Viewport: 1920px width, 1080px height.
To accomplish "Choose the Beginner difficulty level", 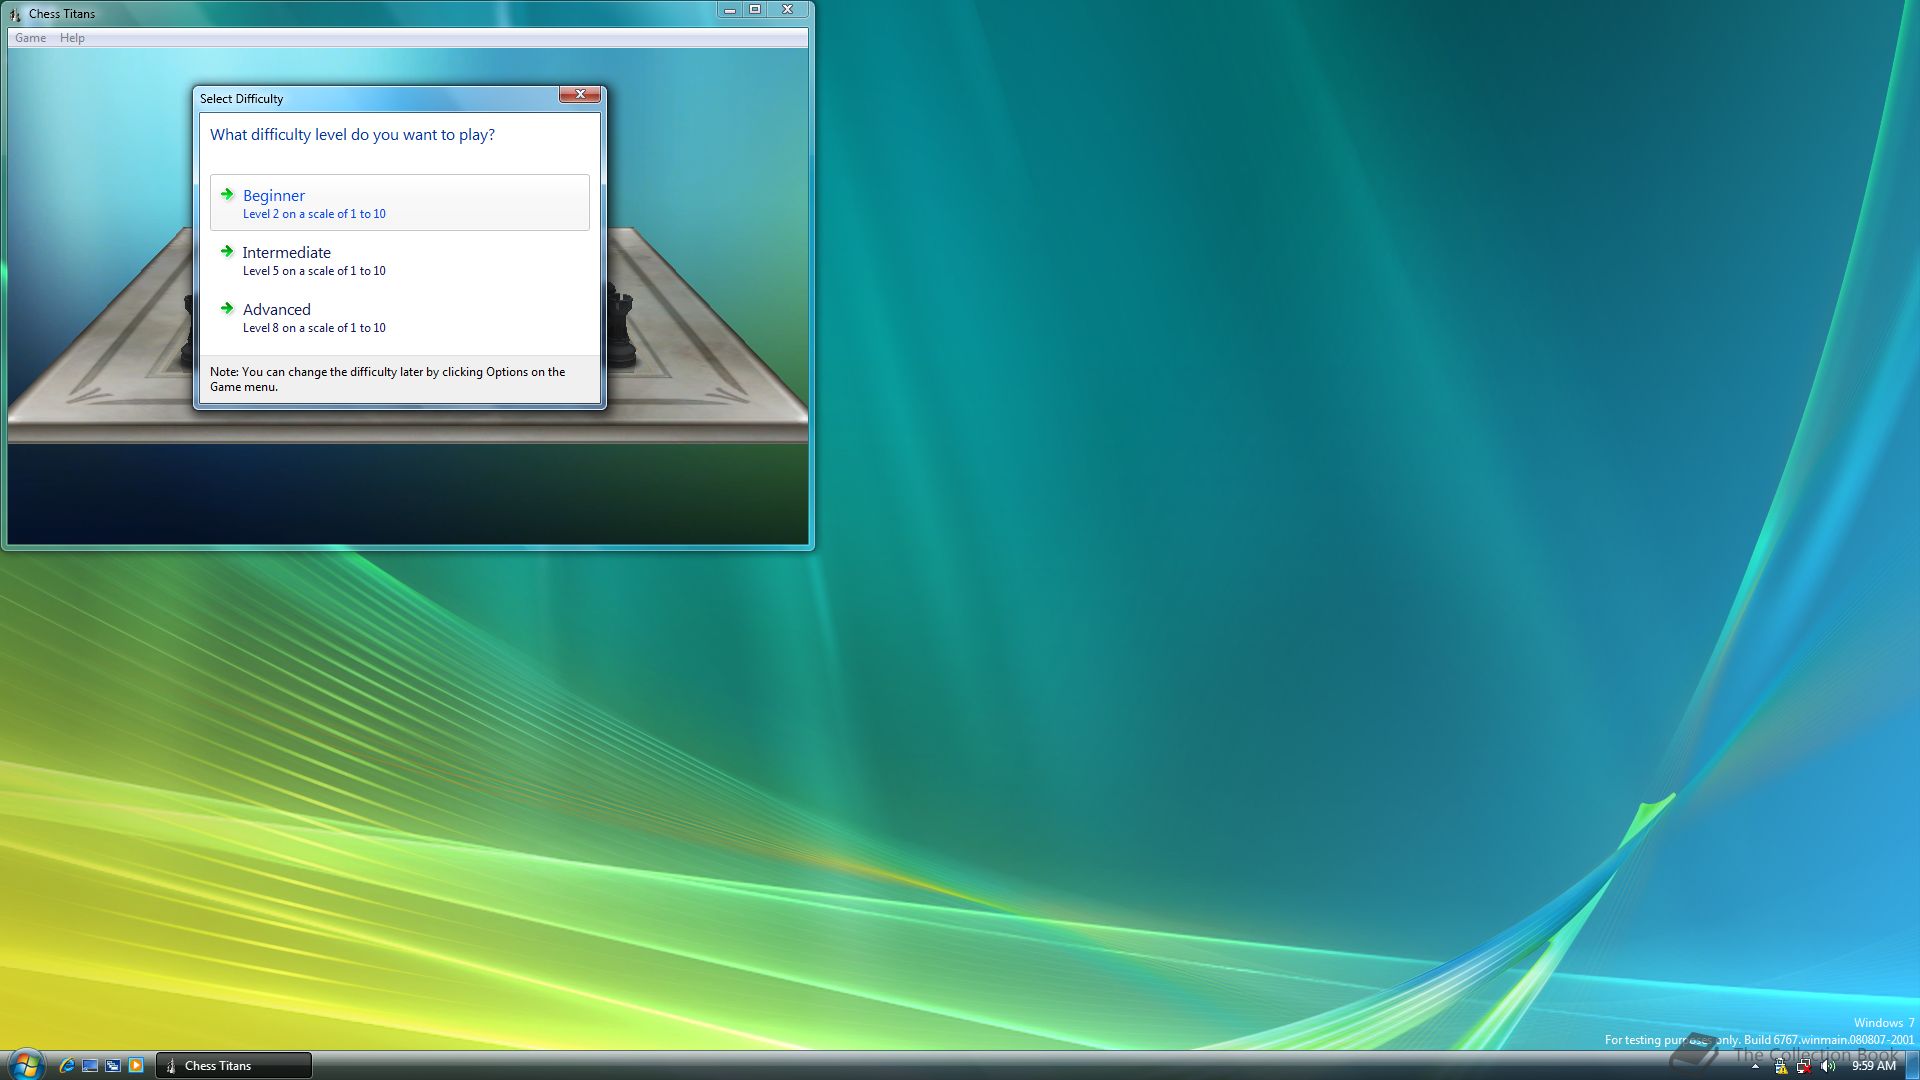I will click(399, 203).
